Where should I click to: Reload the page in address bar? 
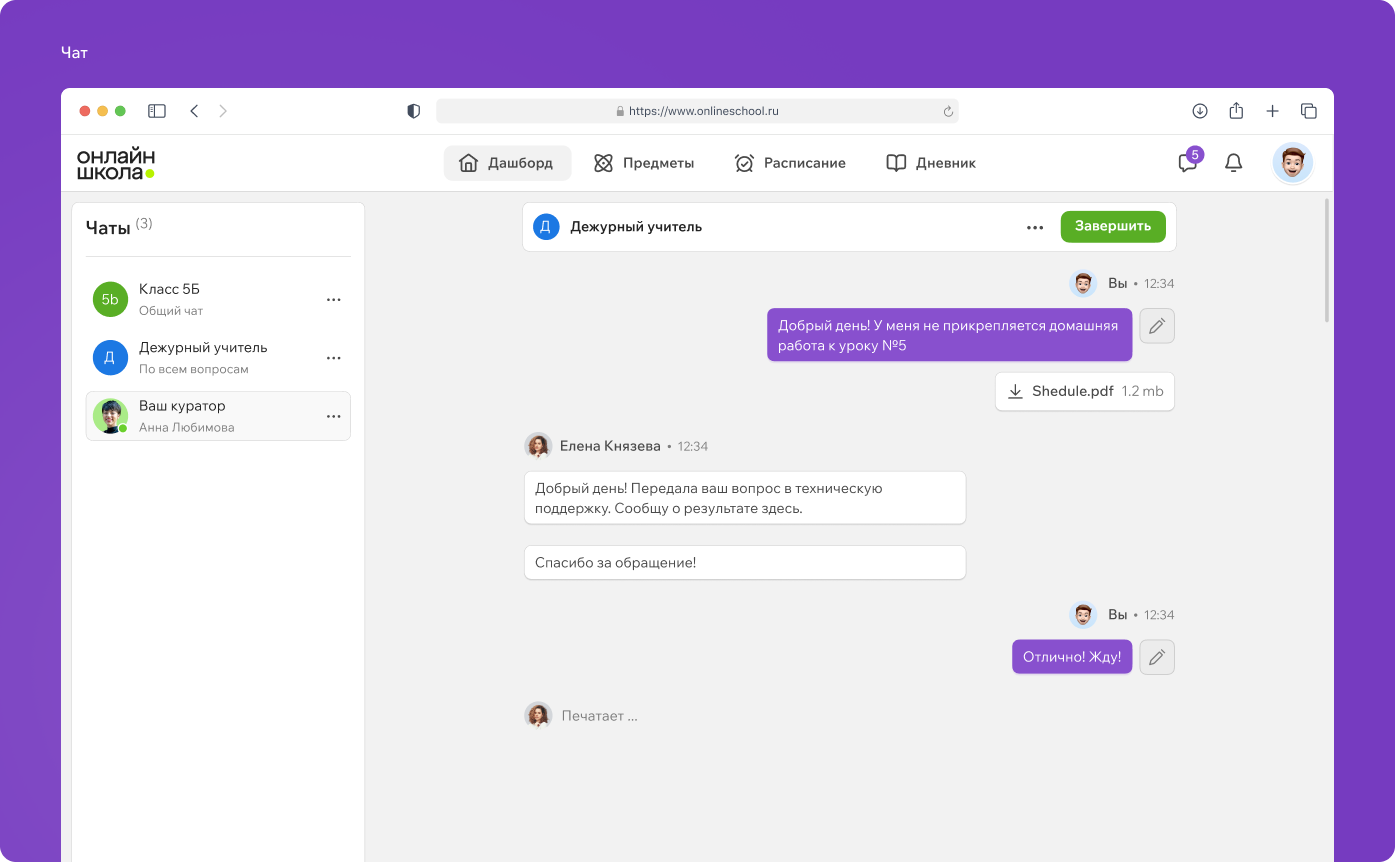[947, 111]
